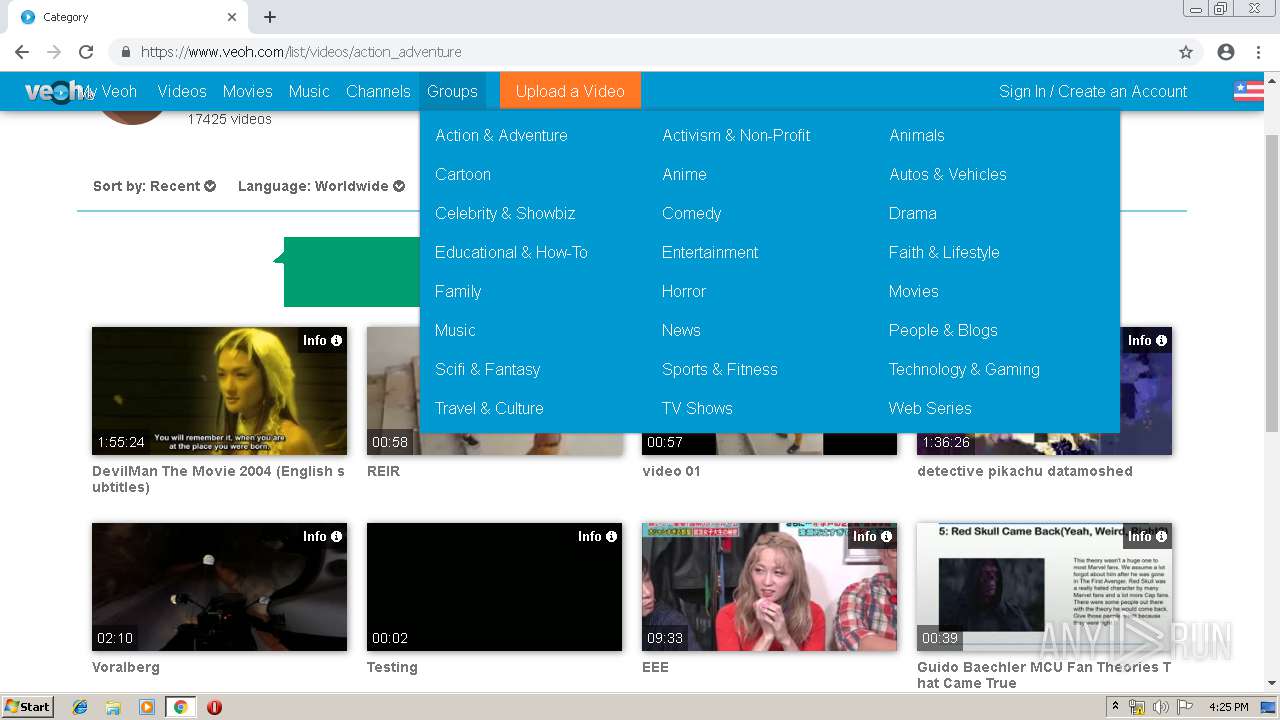Viewport: 1280px width, 720px height.
Task: Bookmark this page with the star icon
Action: pyautogui.click(x=1186, y=52)
